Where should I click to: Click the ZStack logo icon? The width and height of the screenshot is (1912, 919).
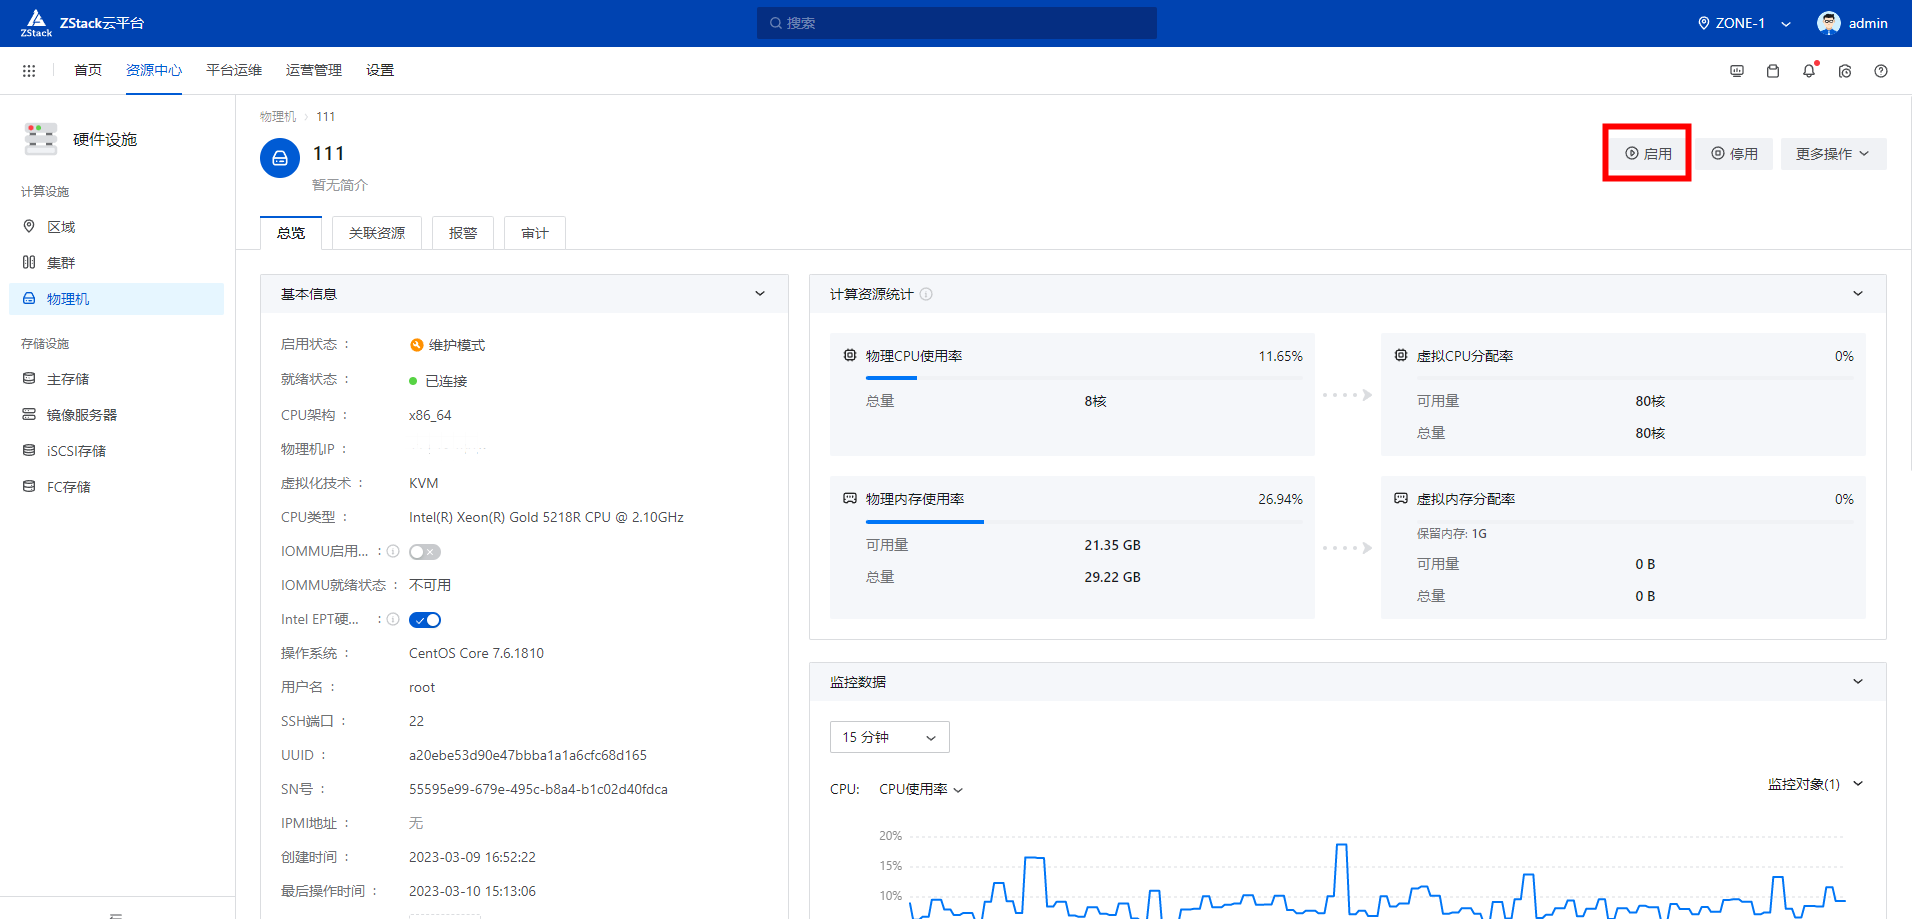tap(36, 22)
